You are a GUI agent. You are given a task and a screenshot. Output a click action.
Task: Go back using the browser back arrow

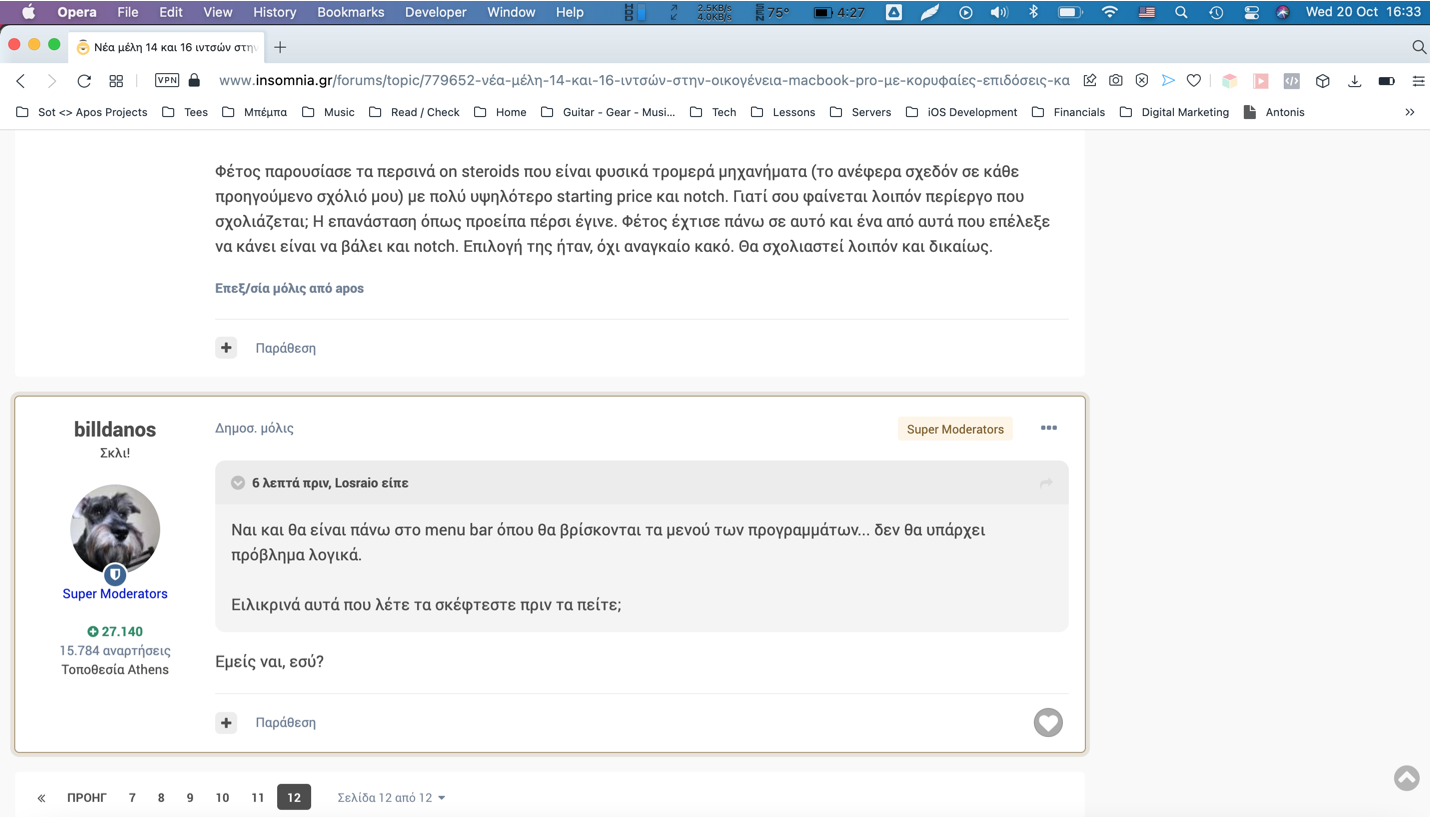coord(21,81)
